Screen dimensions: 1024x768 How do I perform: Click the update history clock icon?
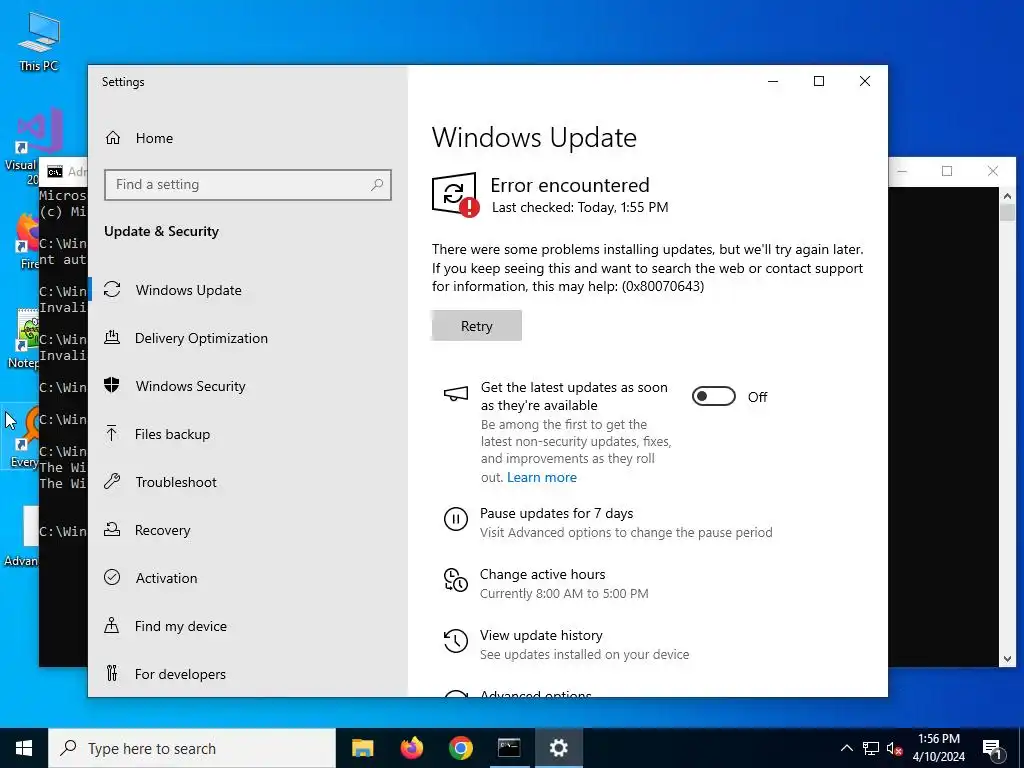pyautogui.click(x=456, y=641)
